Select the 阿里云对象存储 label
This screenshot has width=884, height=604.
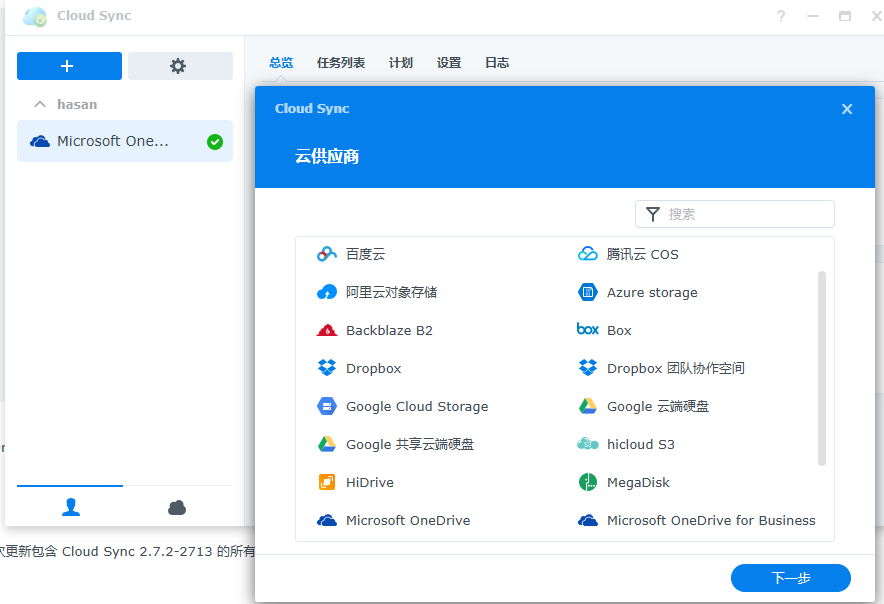point(391,292)
